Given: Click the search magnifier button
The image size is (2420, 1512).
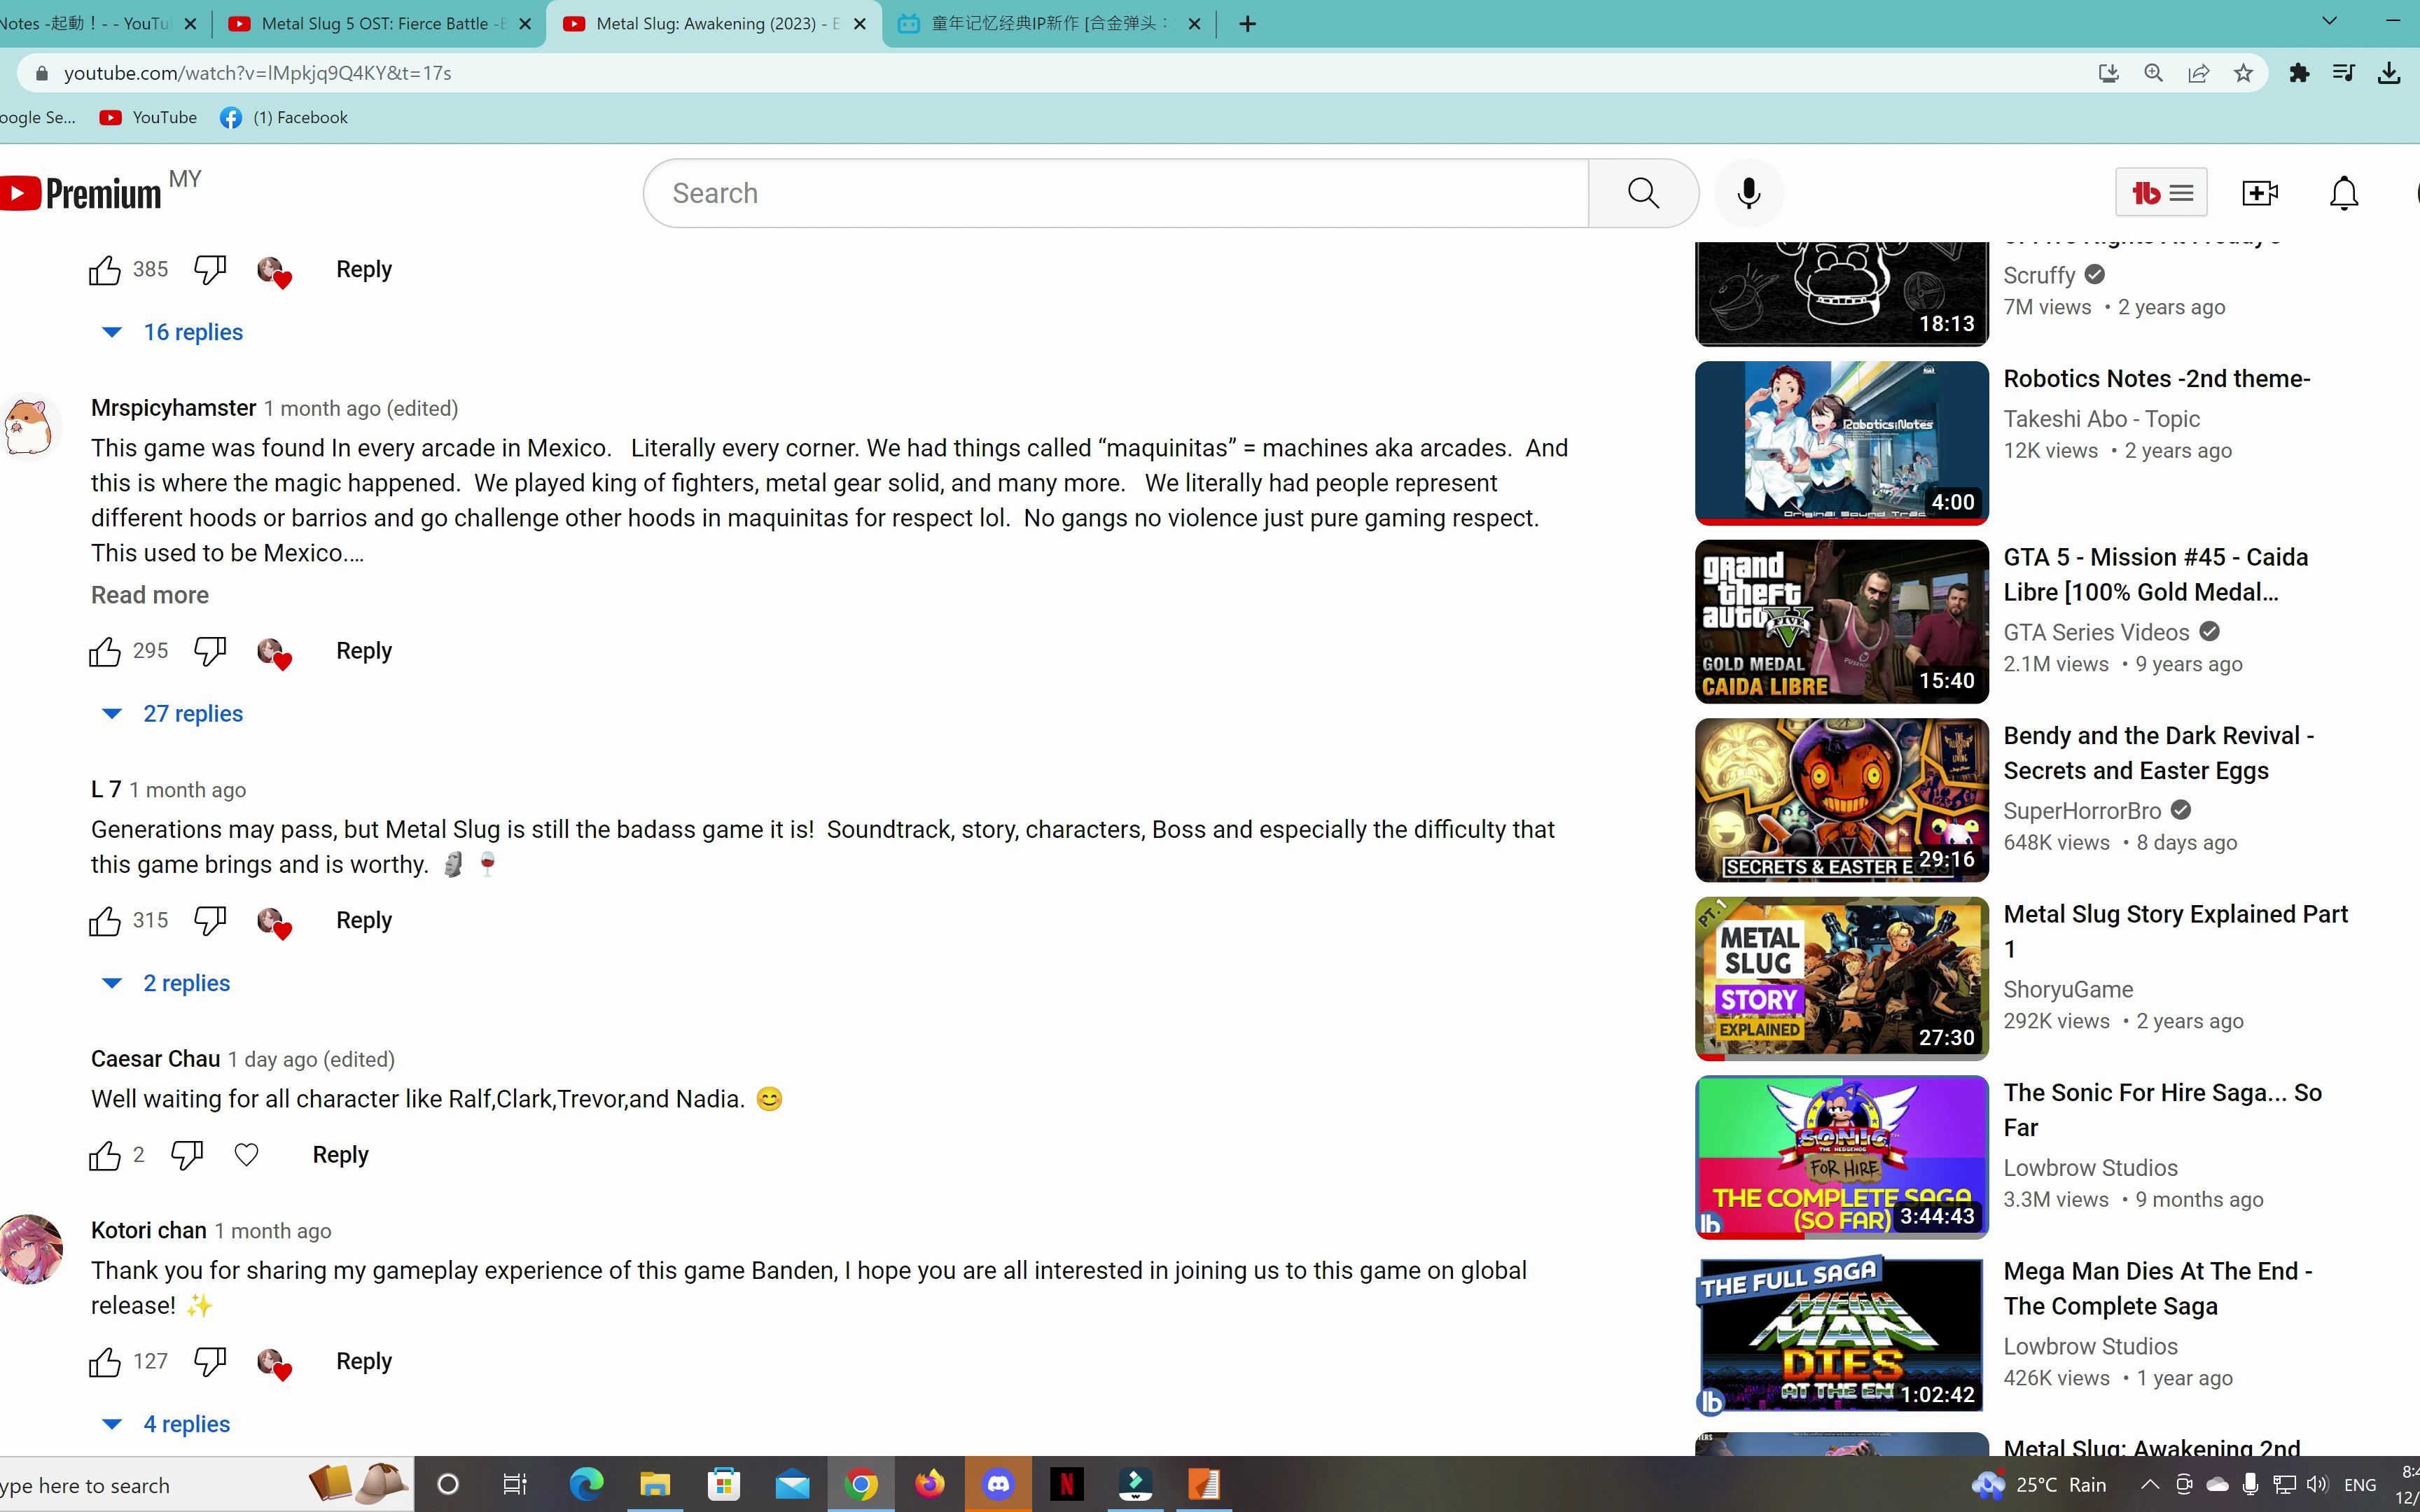Looking at the screenshot, I should (x=1643, y=193).
